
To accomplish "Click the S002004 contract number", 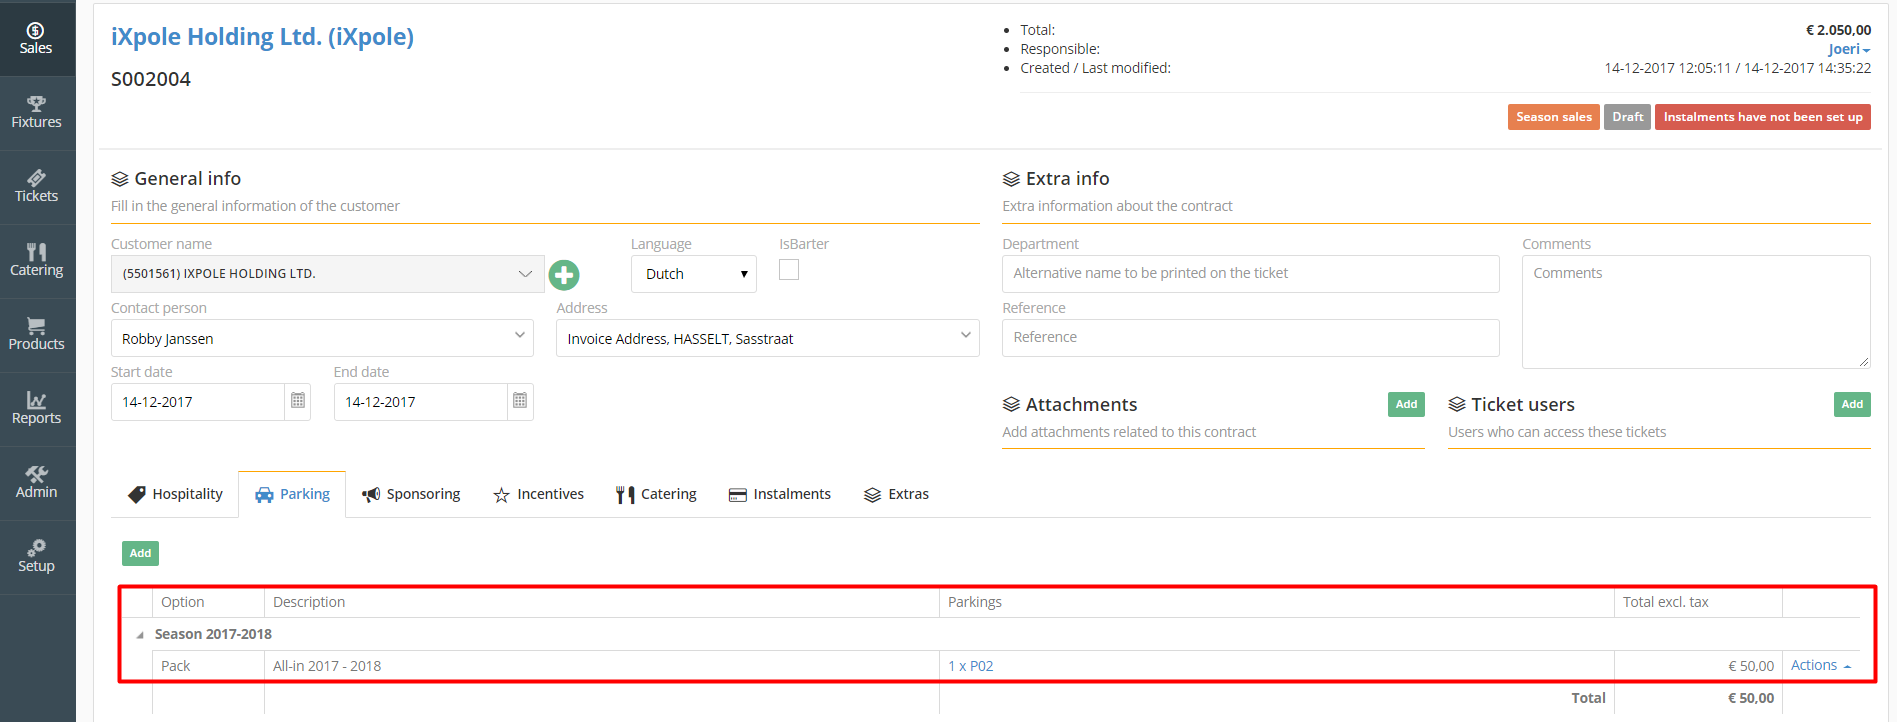I will (151, 79).
